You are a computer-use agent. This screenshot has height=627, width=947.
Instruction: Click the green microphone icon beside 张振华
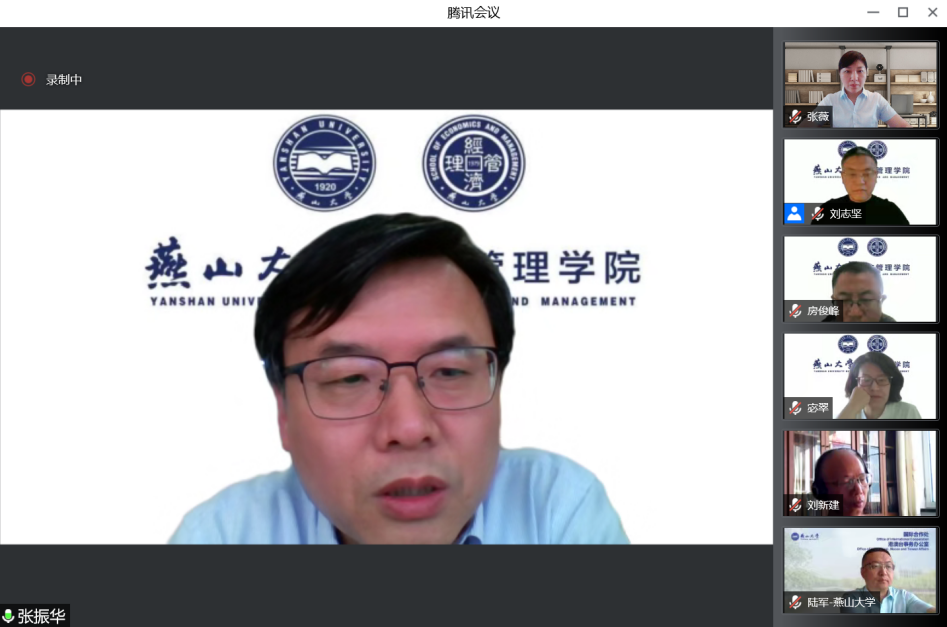pyautogui.click(x=9, y=616)
